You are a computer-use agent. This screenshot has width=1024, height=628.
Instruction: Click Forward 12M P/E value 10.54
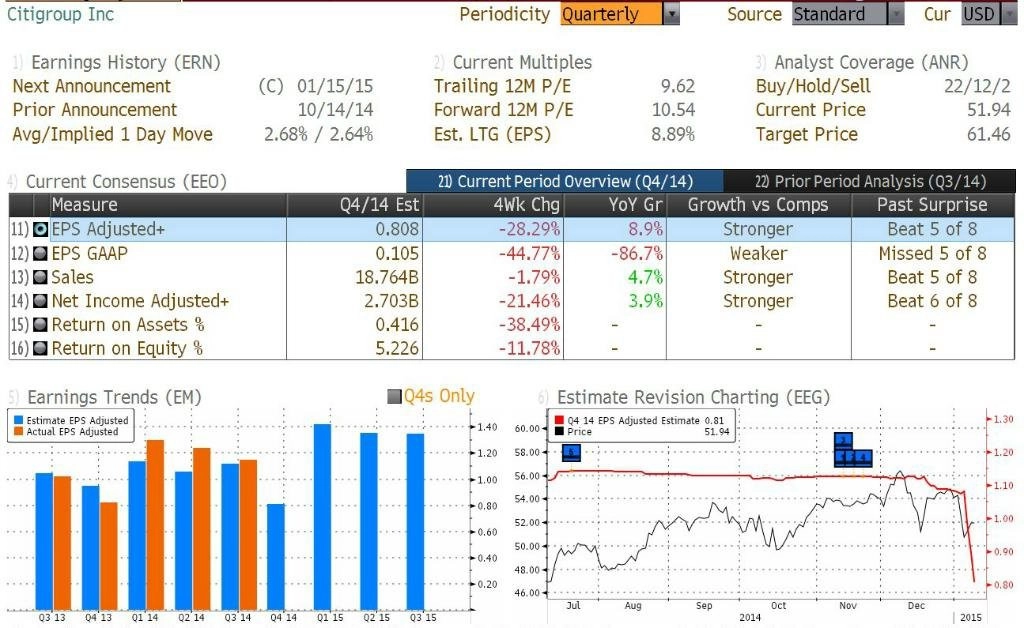point(673,110)
